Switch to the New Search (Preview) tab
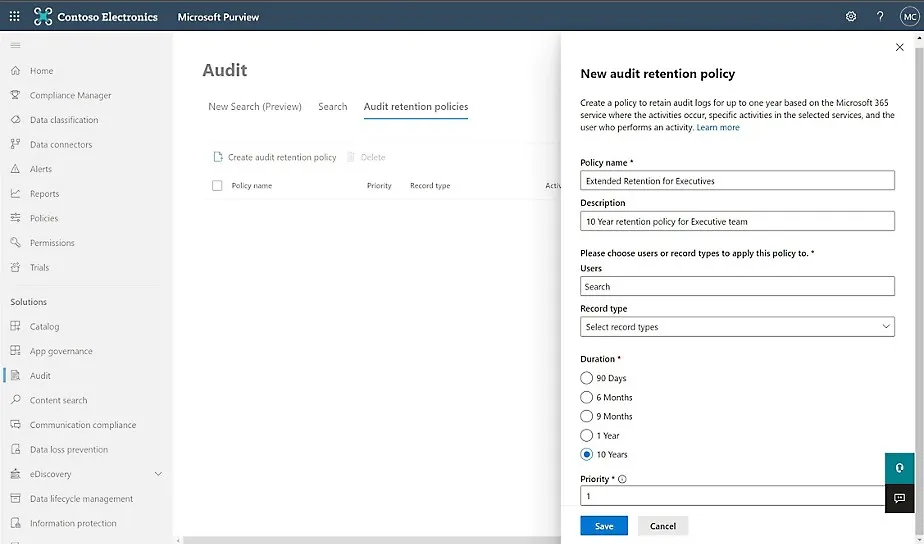Image resolution: width=924 pixels, height=544 pixels. point(254,107)
